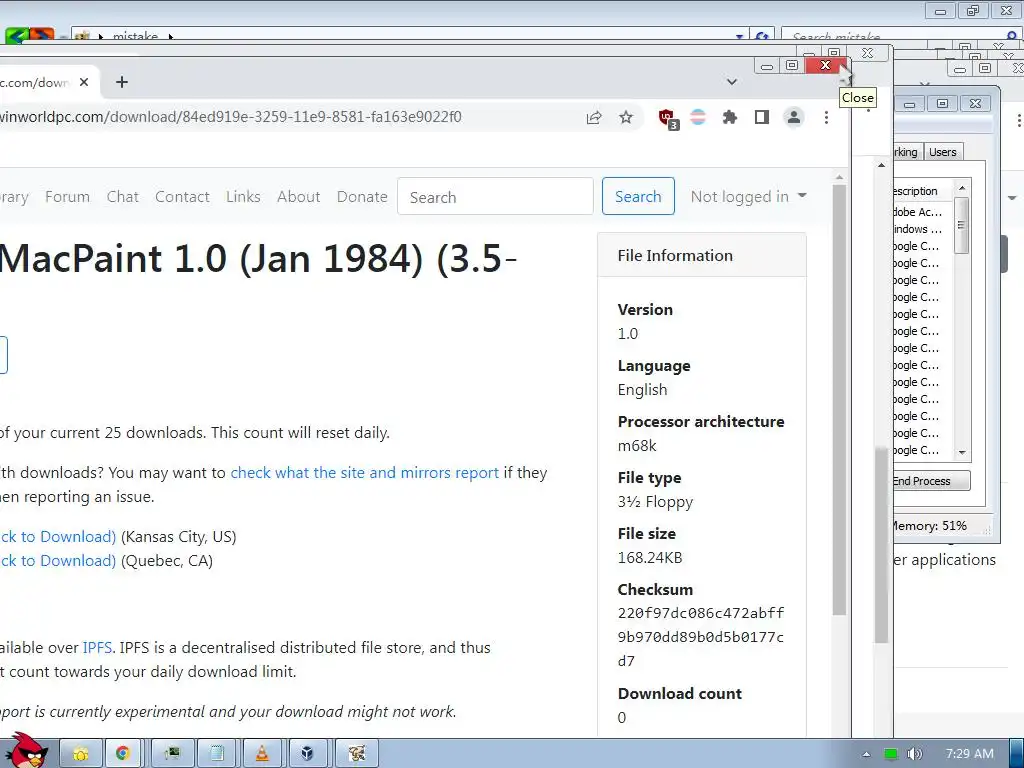Open the Donate page link

[x=362, y=197]
